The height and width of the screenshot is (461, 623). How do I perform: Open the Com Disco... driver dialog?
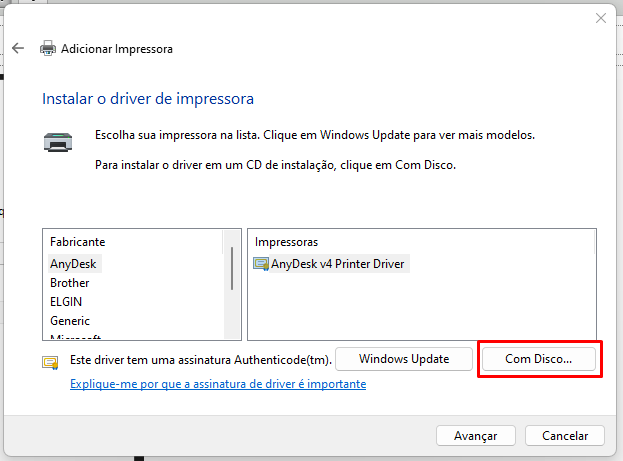coord(539,358)
